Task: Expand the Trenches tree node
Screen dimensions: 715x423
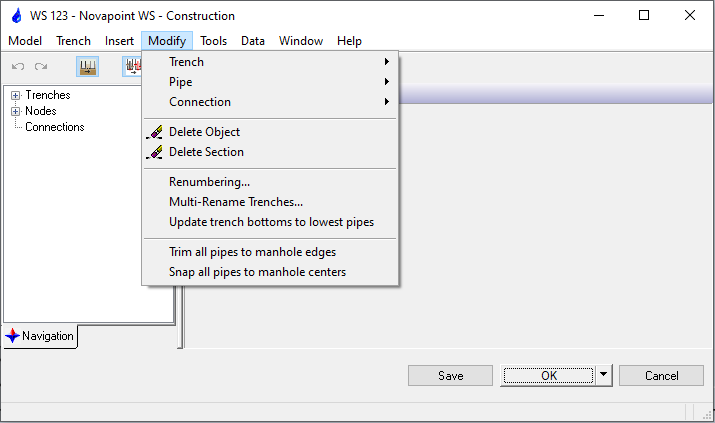Action: click(15, 96)
